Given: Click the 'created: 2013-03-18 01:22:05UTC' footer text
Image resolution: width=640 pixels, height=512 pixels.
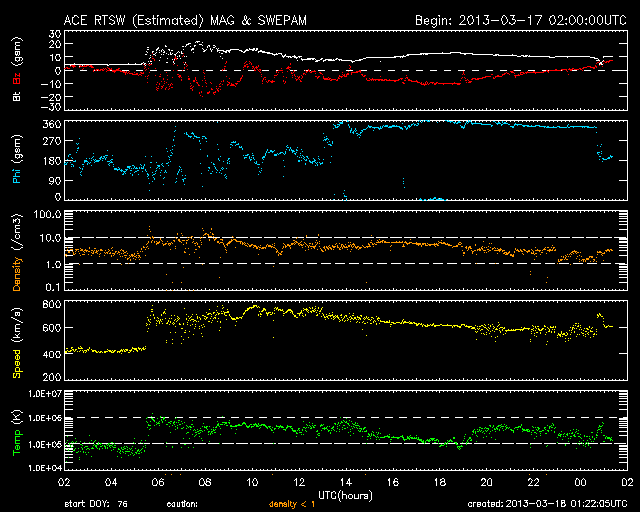Looking at the screenshot, I should [547, 504].
